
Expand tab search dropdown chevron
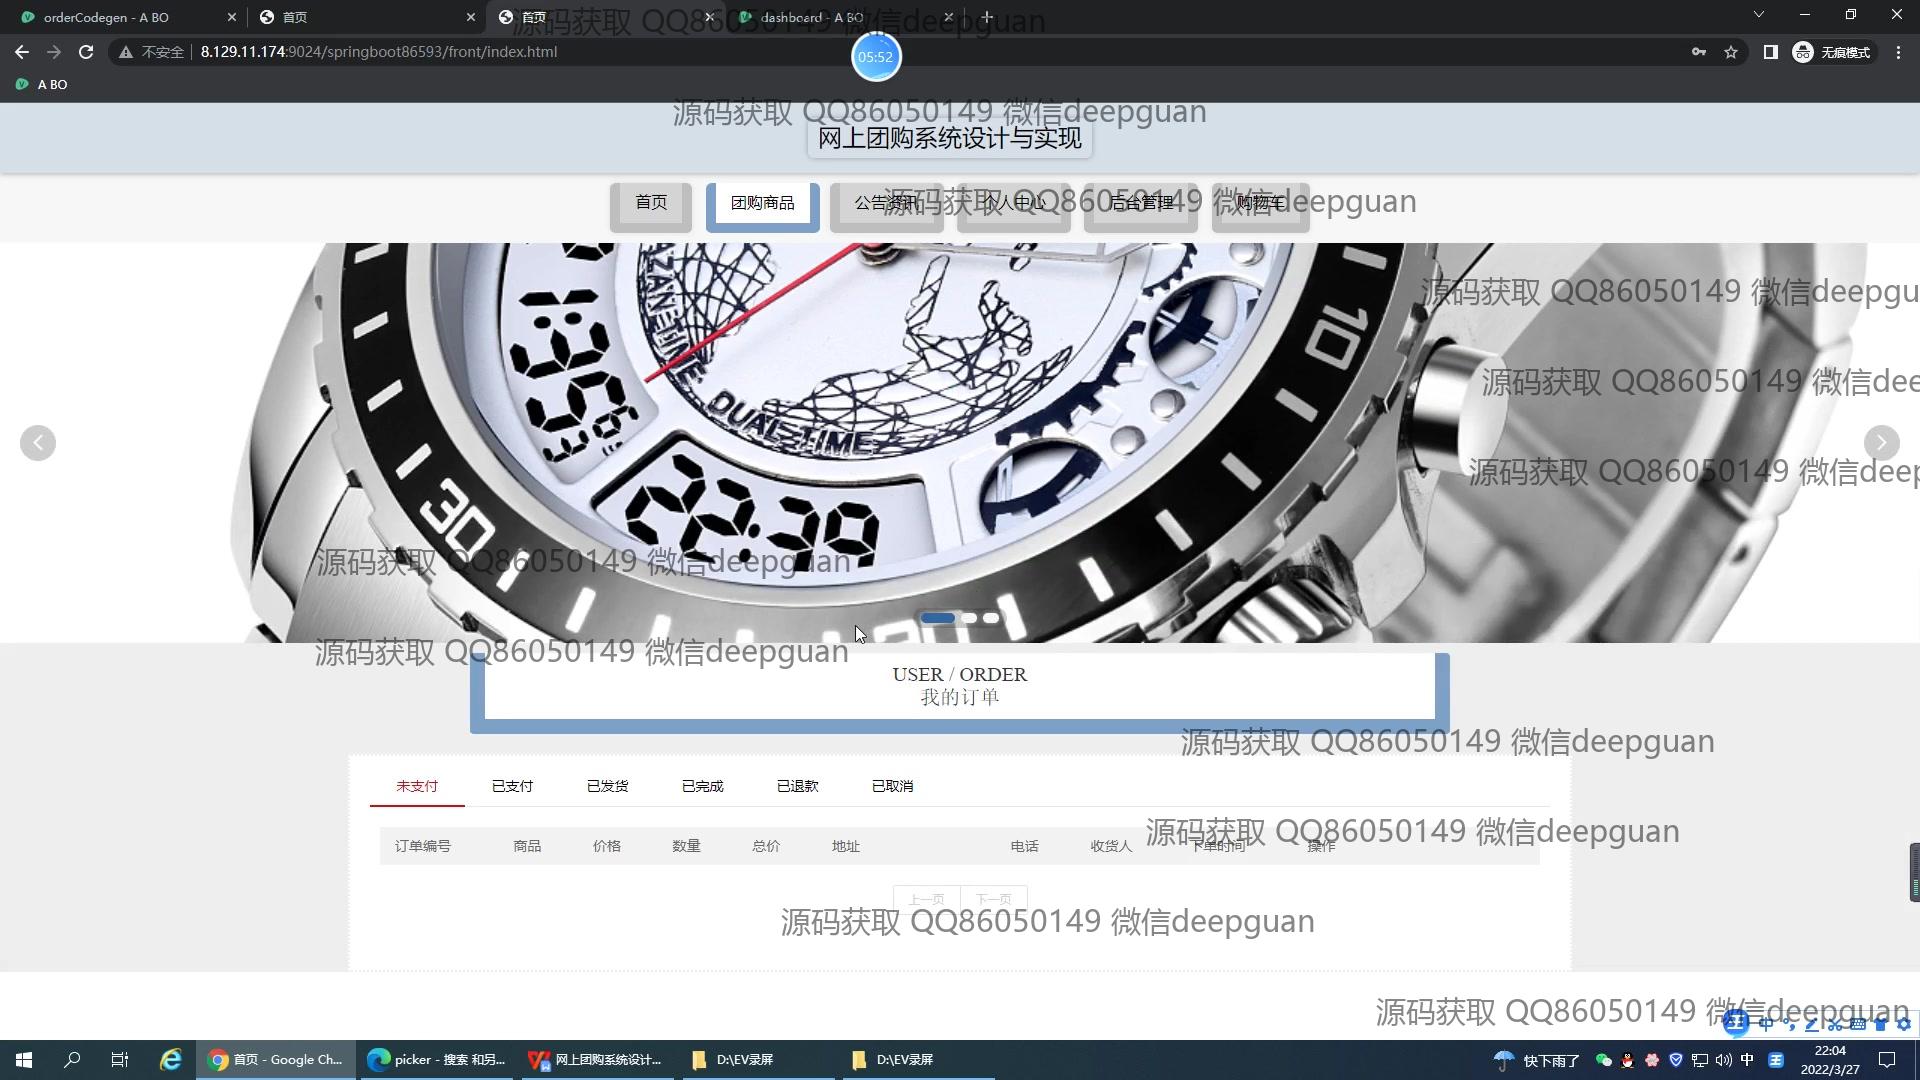tap(1759, 15)
